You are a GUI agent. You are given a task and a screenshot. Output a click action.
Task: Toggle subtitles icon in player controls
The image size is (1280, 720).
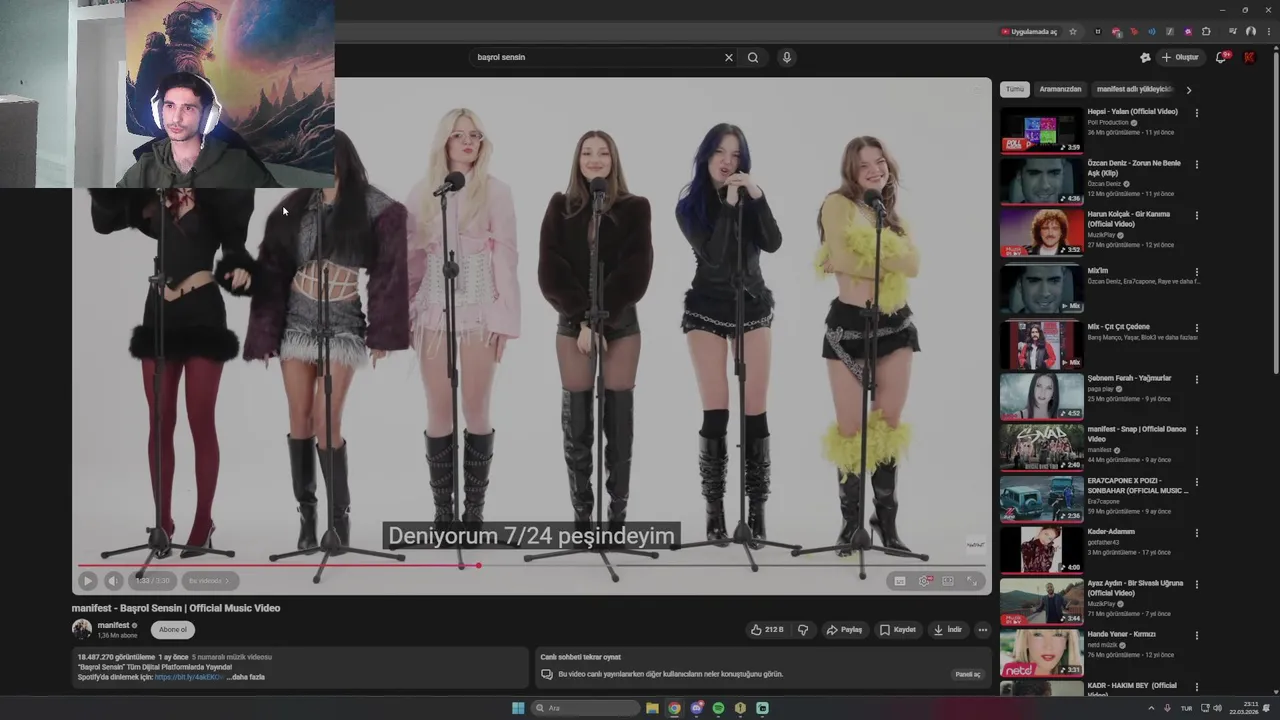900,580
